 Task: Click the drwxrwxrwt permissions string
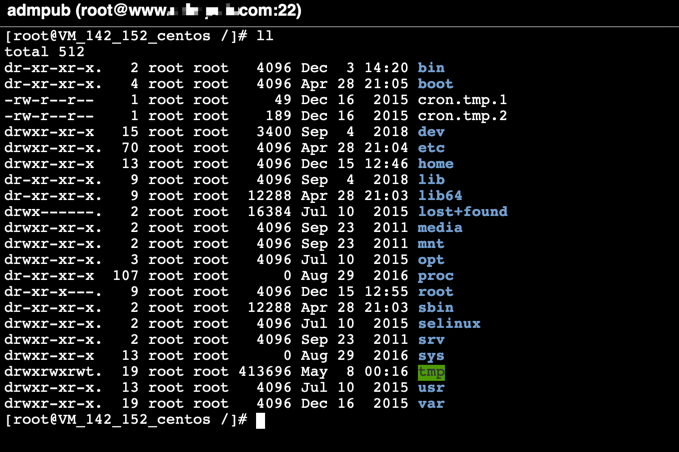click(50, 372)
